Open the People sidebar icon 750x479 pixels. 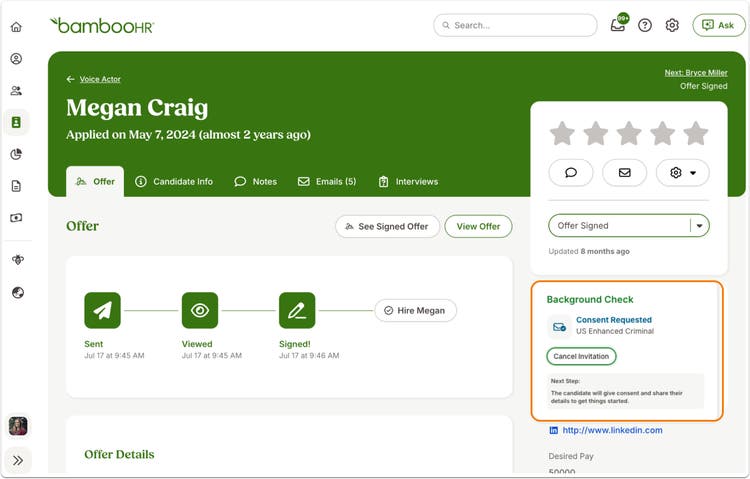pyautogui.click(x=16, y=90)
